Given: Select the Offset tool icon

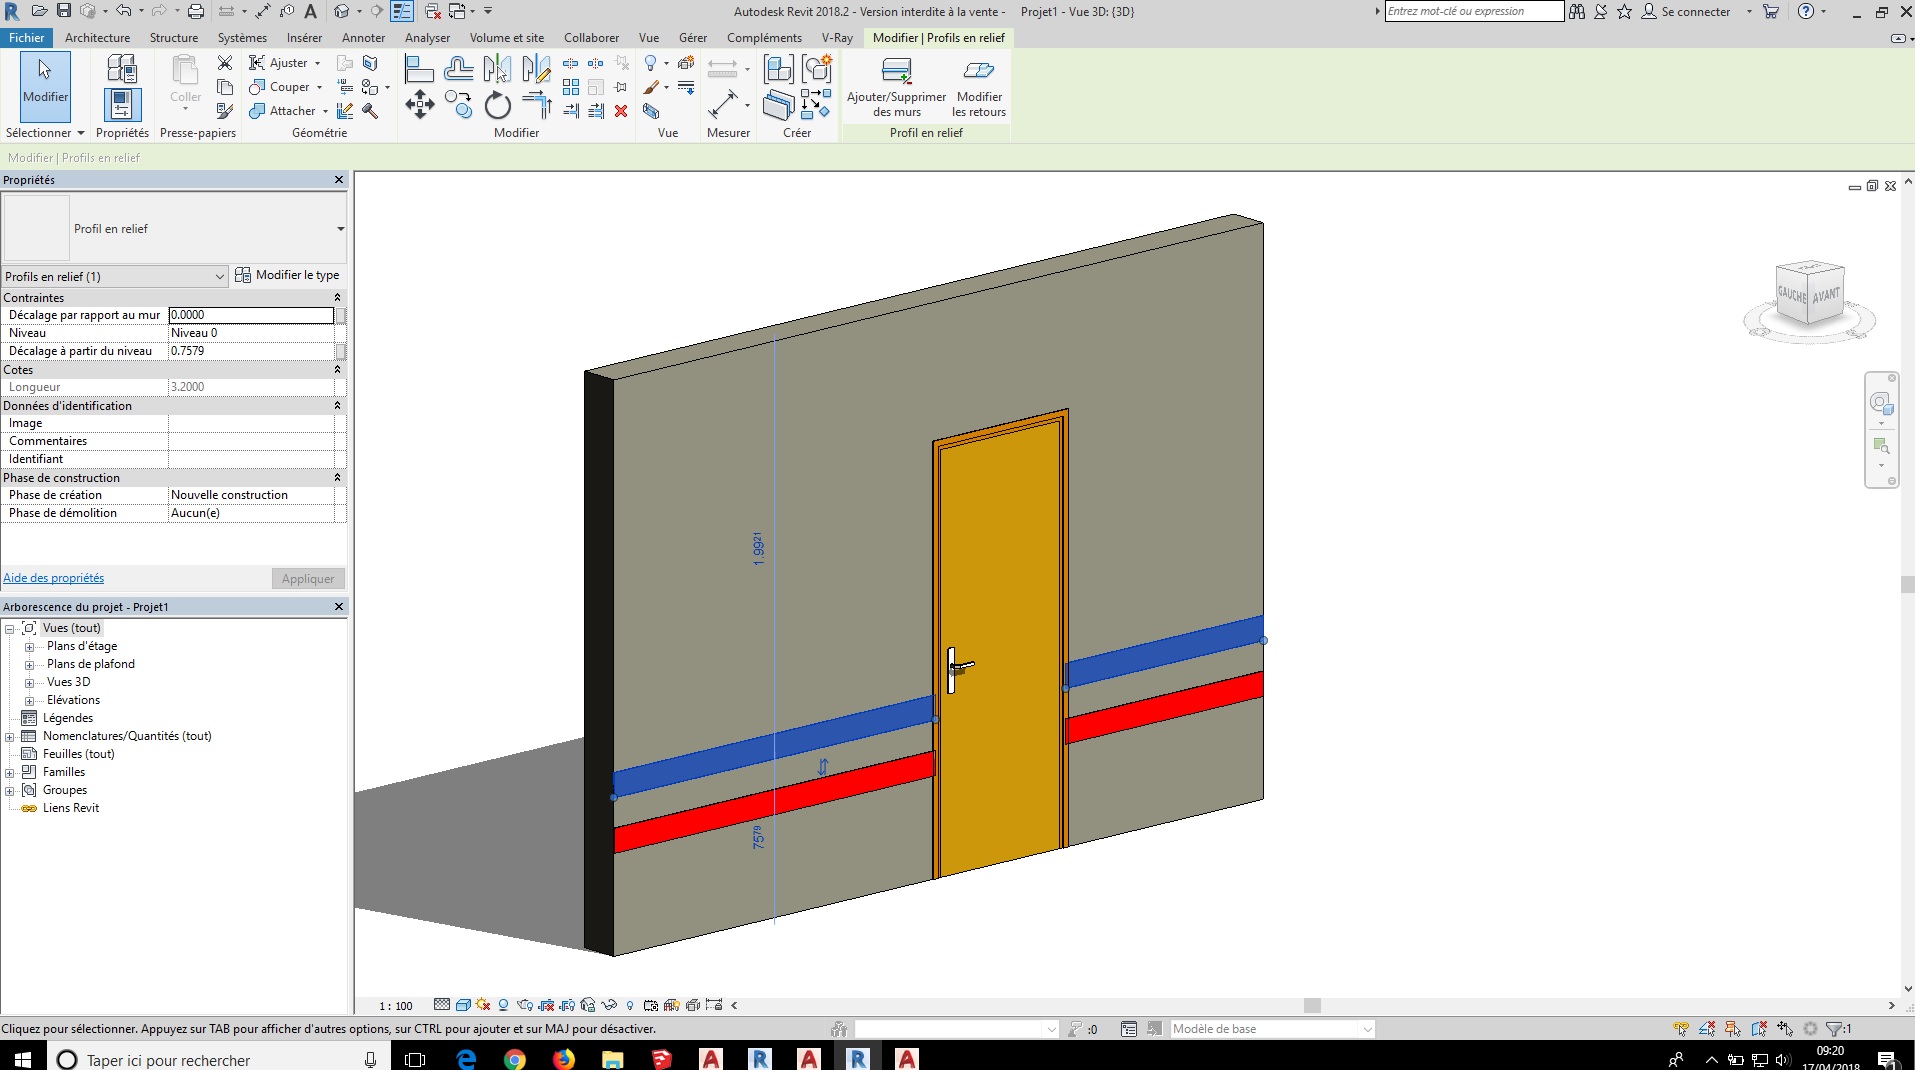Looking at the screenshot, I should click(x=458, y=69).
